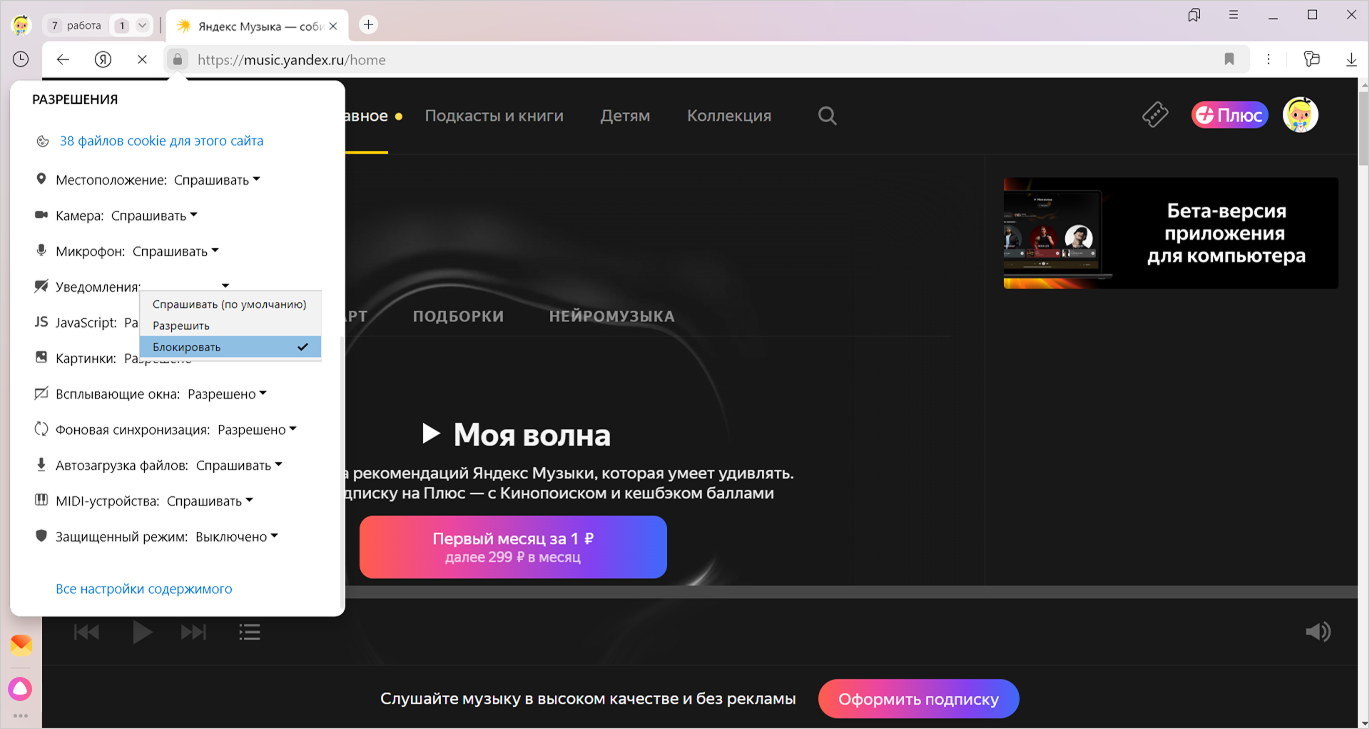1369x729 pixels.
Task: Open 38 cookie files link for this site
Action: [161, 141]
